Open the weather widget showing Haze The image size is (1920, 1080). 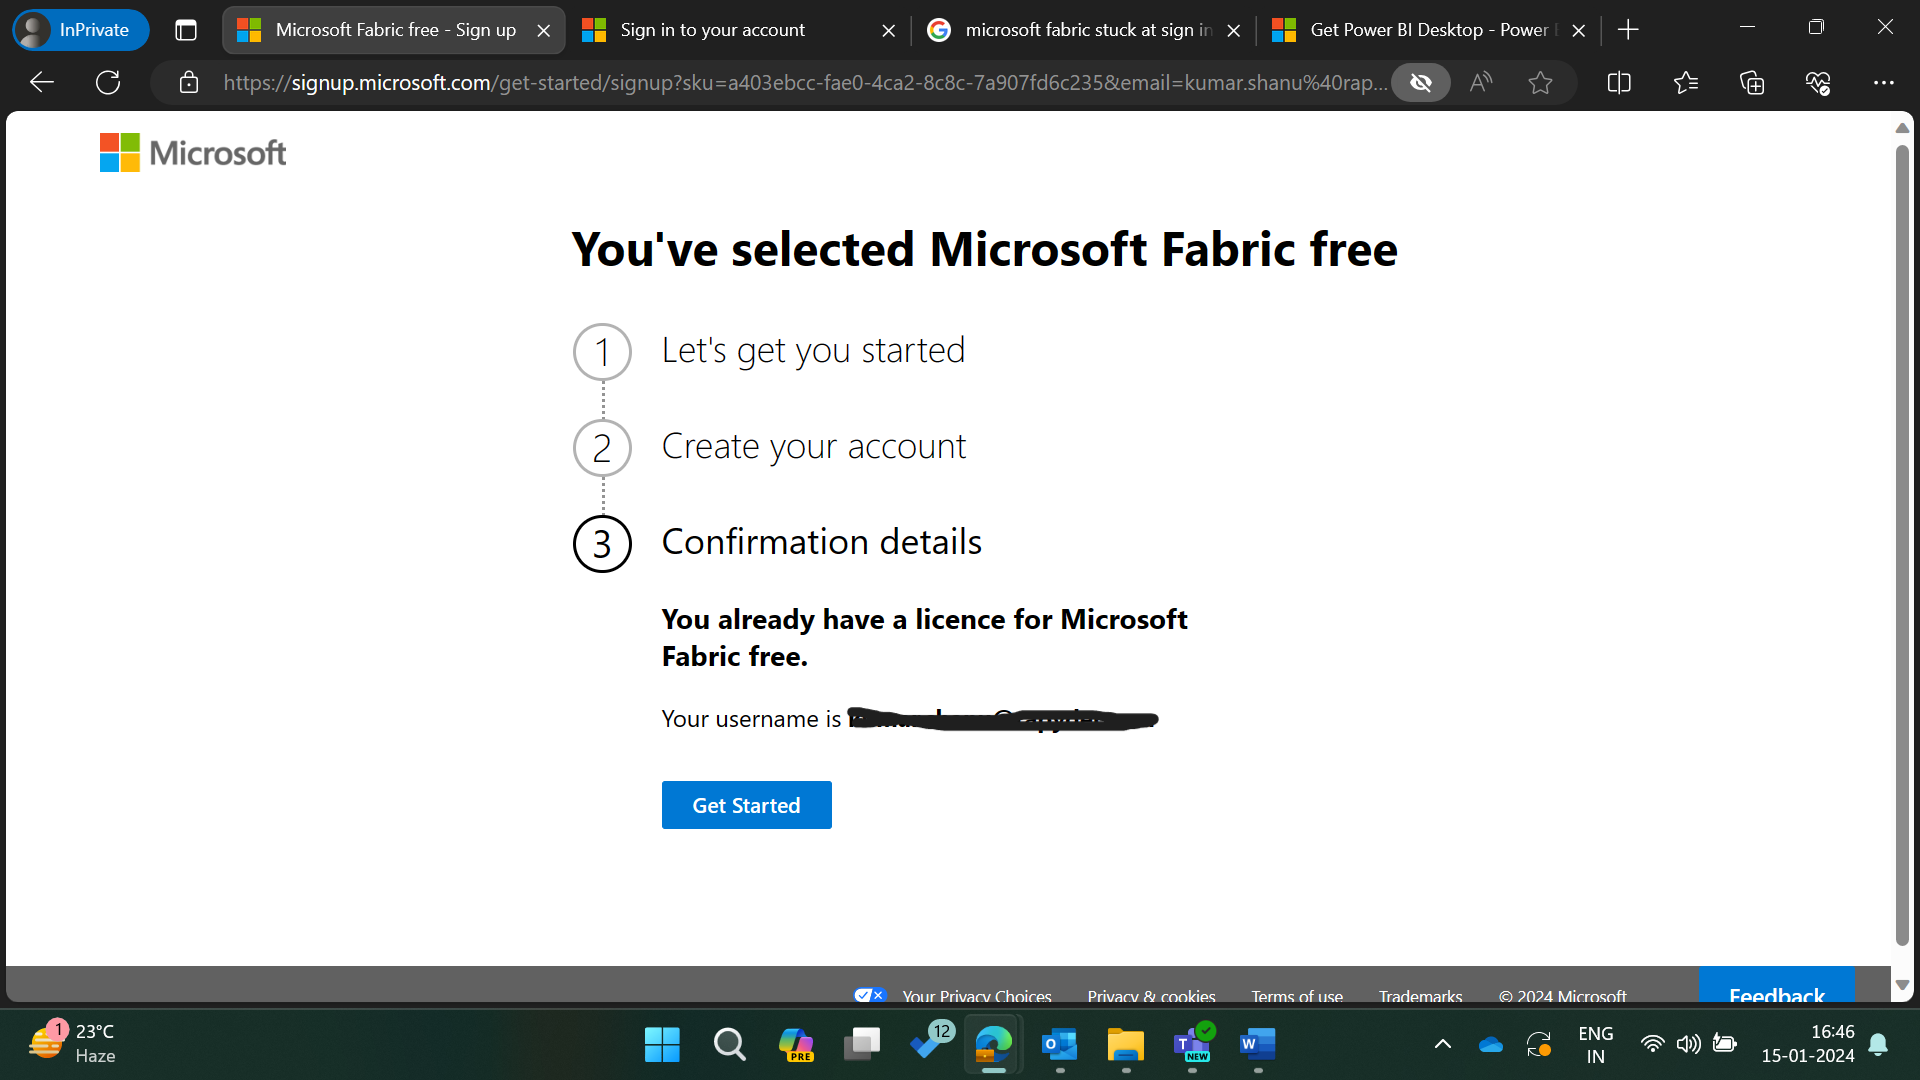coord(72,1044)
